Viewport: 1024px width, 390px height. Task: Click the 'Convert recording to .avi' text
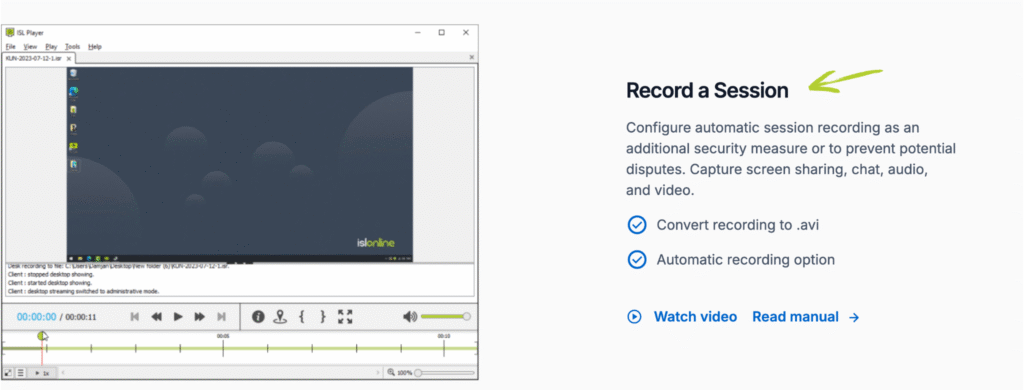(738, 225)
